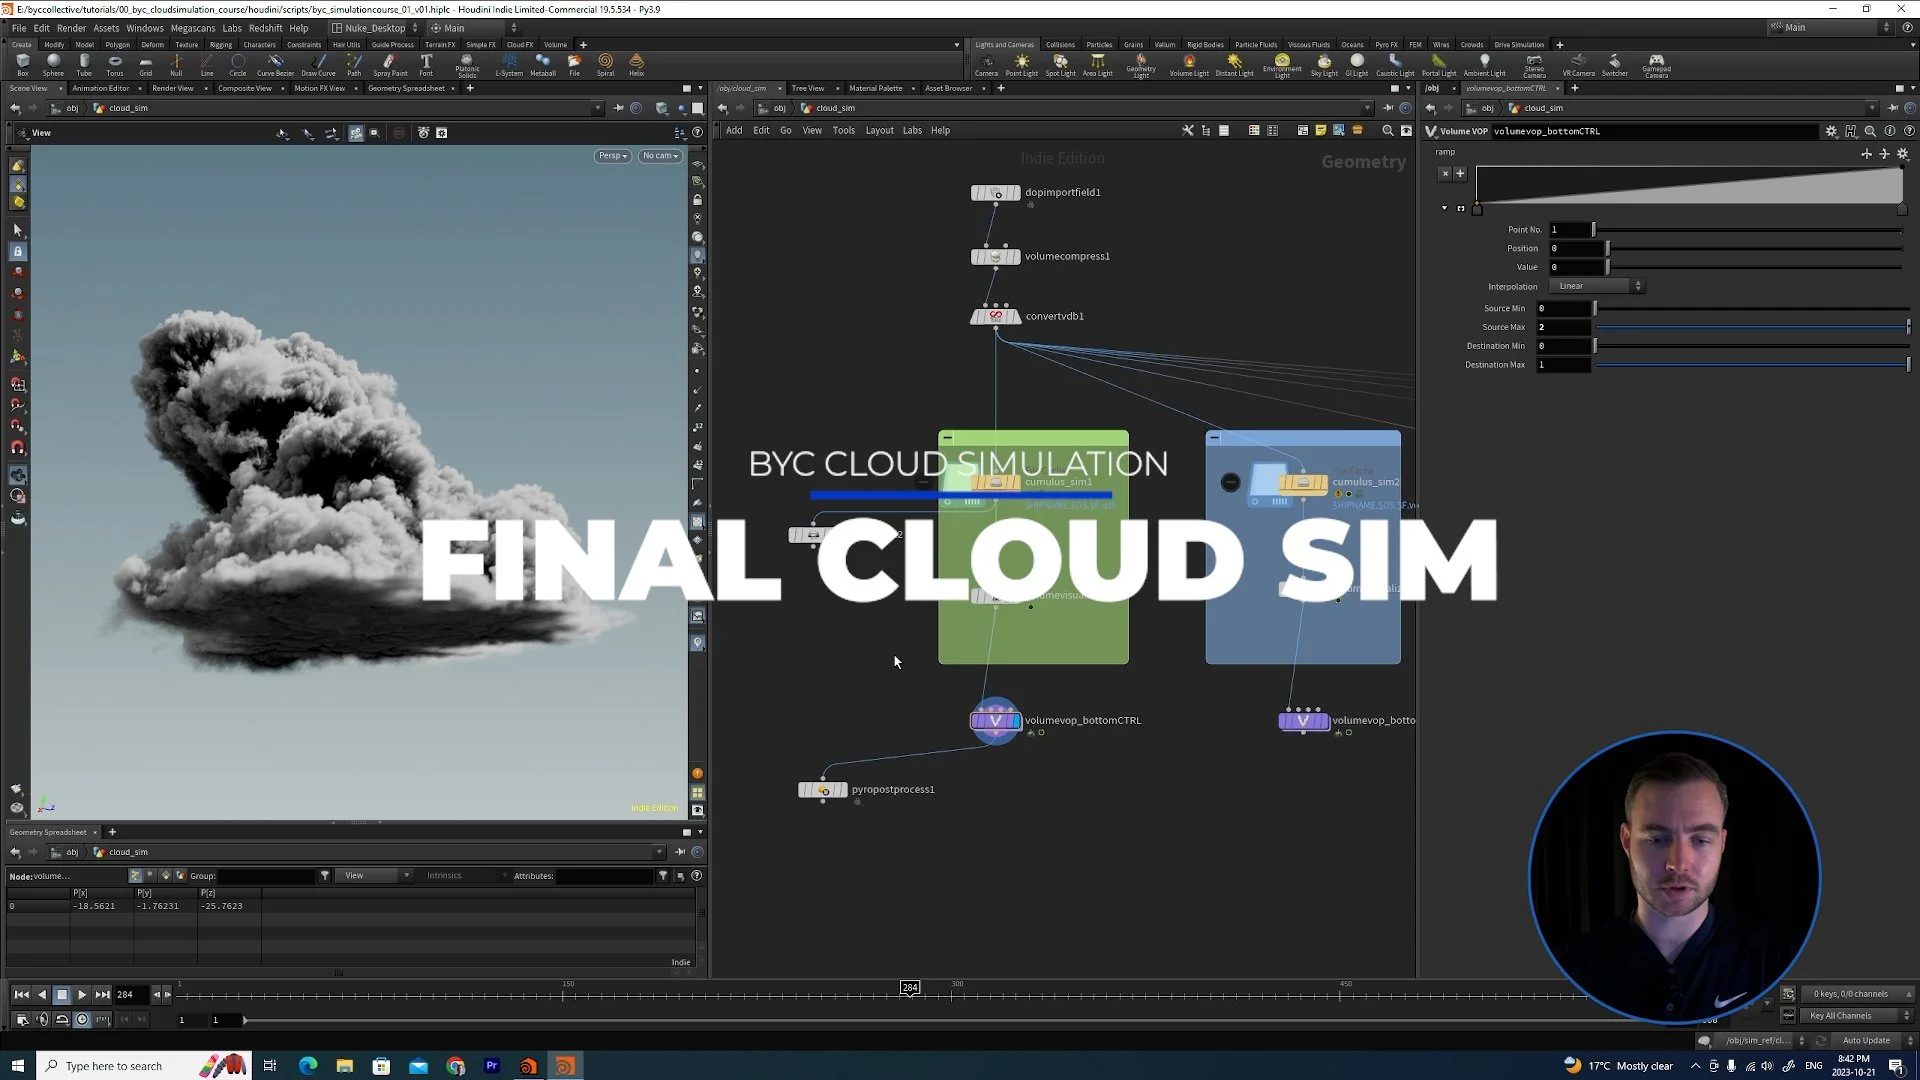Open the Labs menu in the menu bar
This screenshot has width=1920, height=1080.
(231, 28)
